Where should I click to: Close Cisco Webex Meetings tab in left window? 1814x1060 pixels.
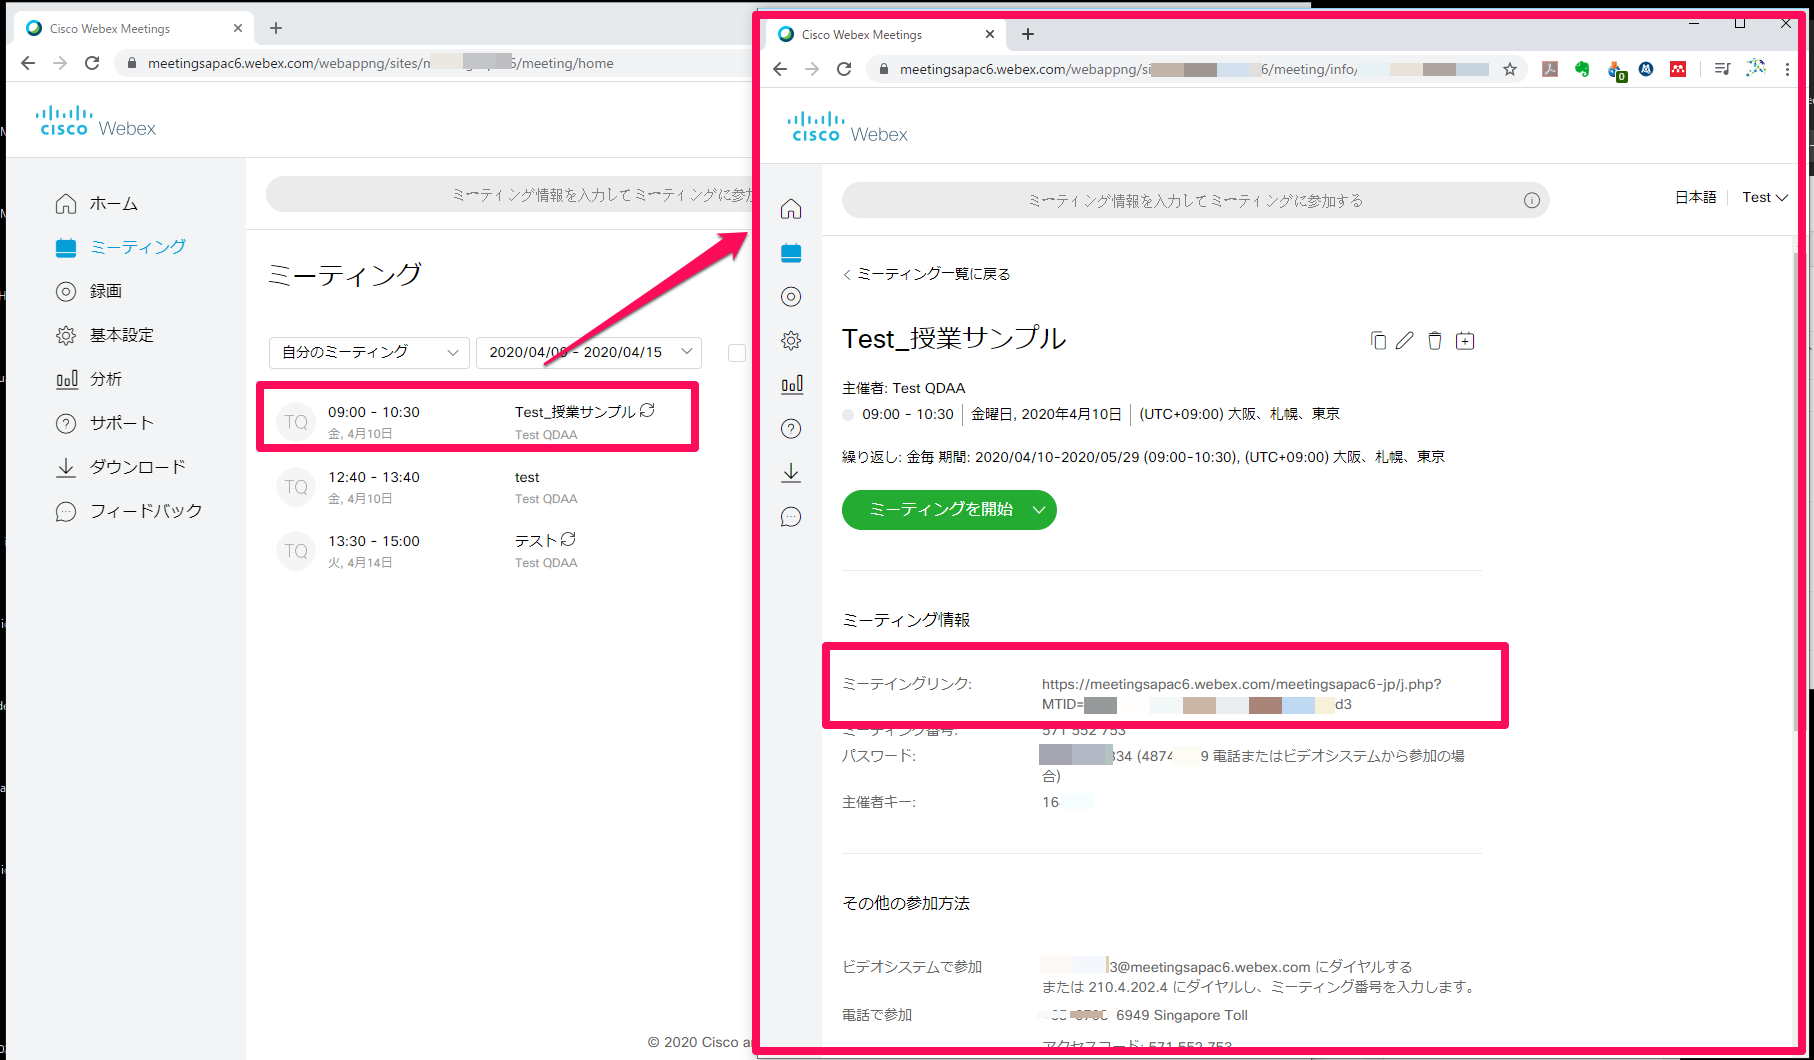click(x=238, y=28)
